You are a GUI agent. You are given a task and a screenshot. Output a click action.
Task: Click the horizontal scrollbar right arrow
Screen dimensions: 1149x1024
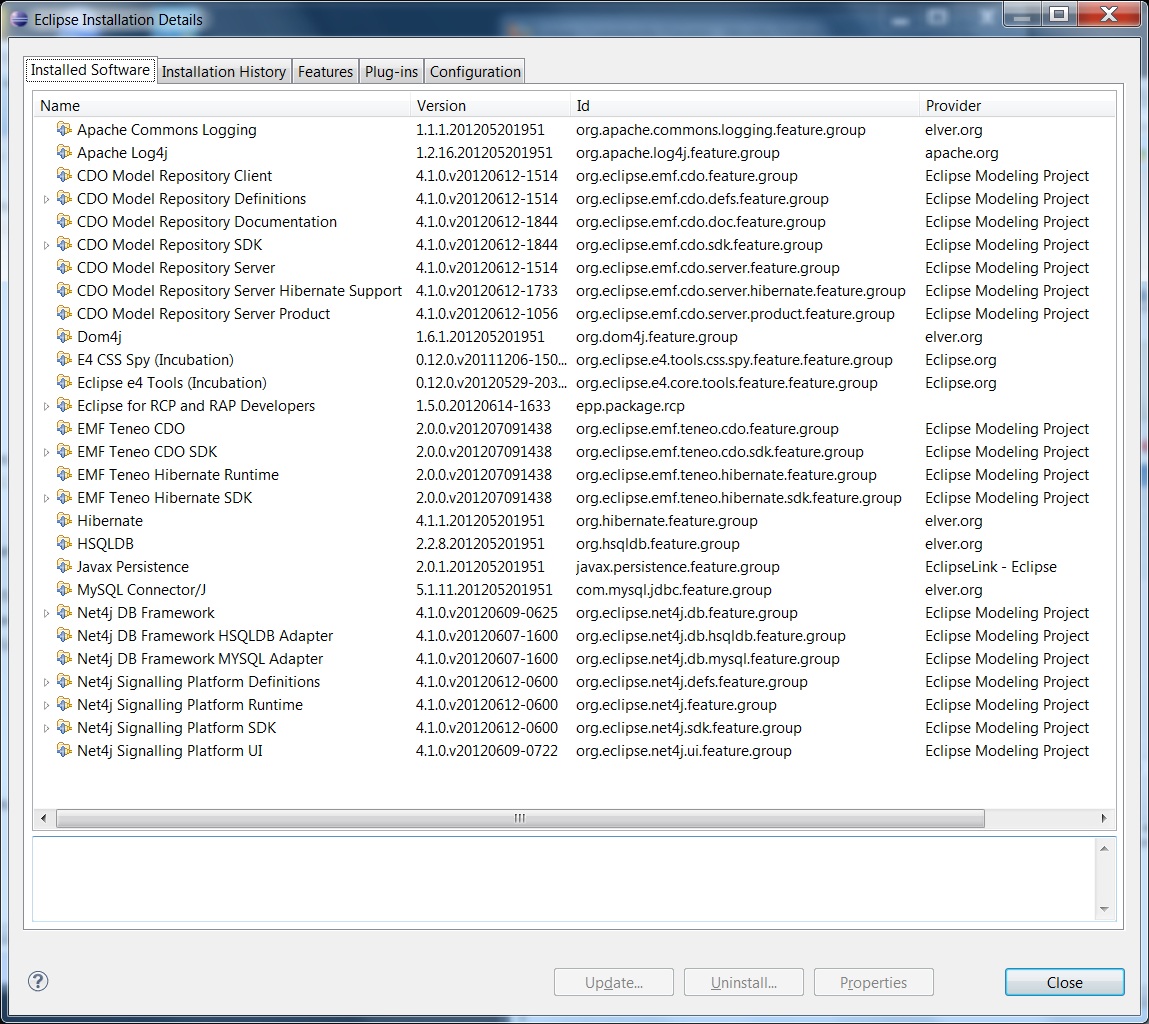(1104, 818)
